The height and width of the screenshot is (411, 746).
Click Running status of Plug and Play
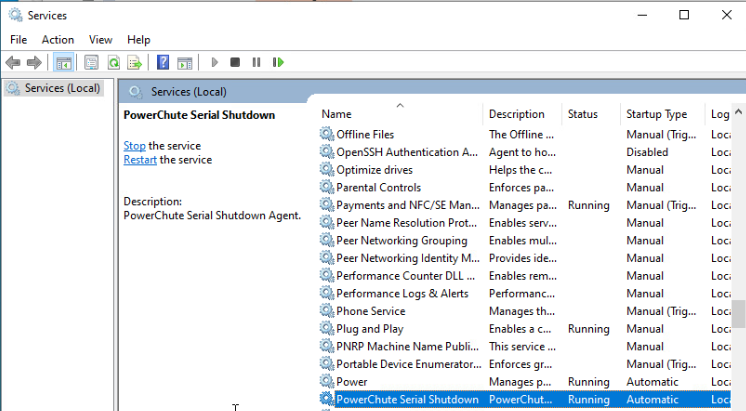[589, 329]
